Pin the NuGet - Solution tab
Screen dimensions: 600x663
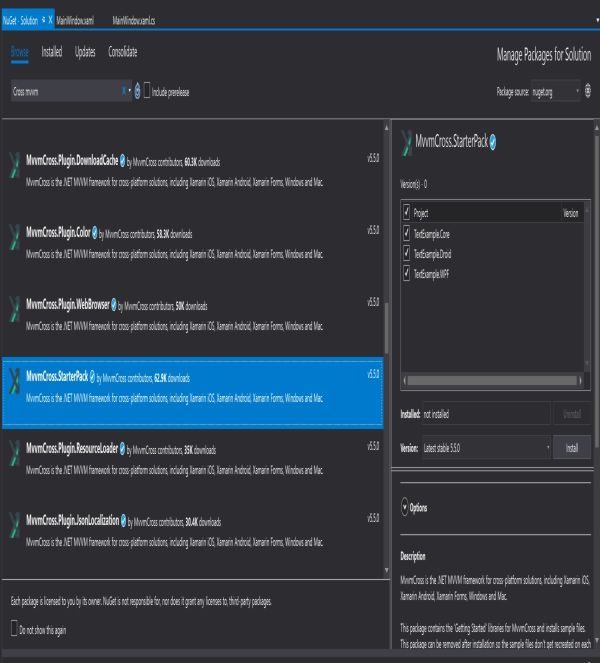(43, 20)
